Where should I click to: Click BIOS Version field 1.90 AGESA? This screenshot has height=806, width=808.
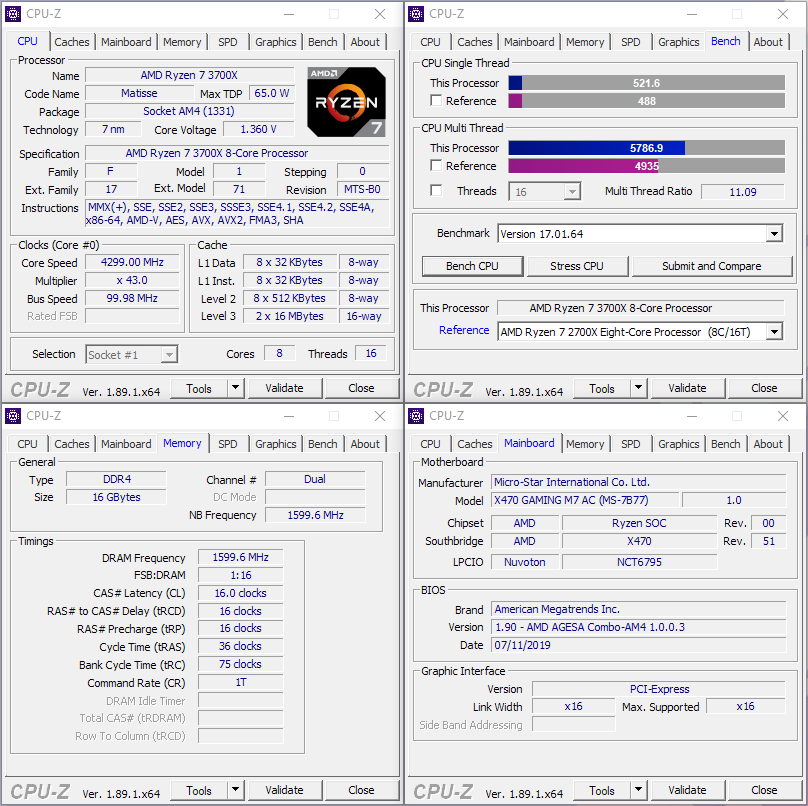(x=639, y=627)
